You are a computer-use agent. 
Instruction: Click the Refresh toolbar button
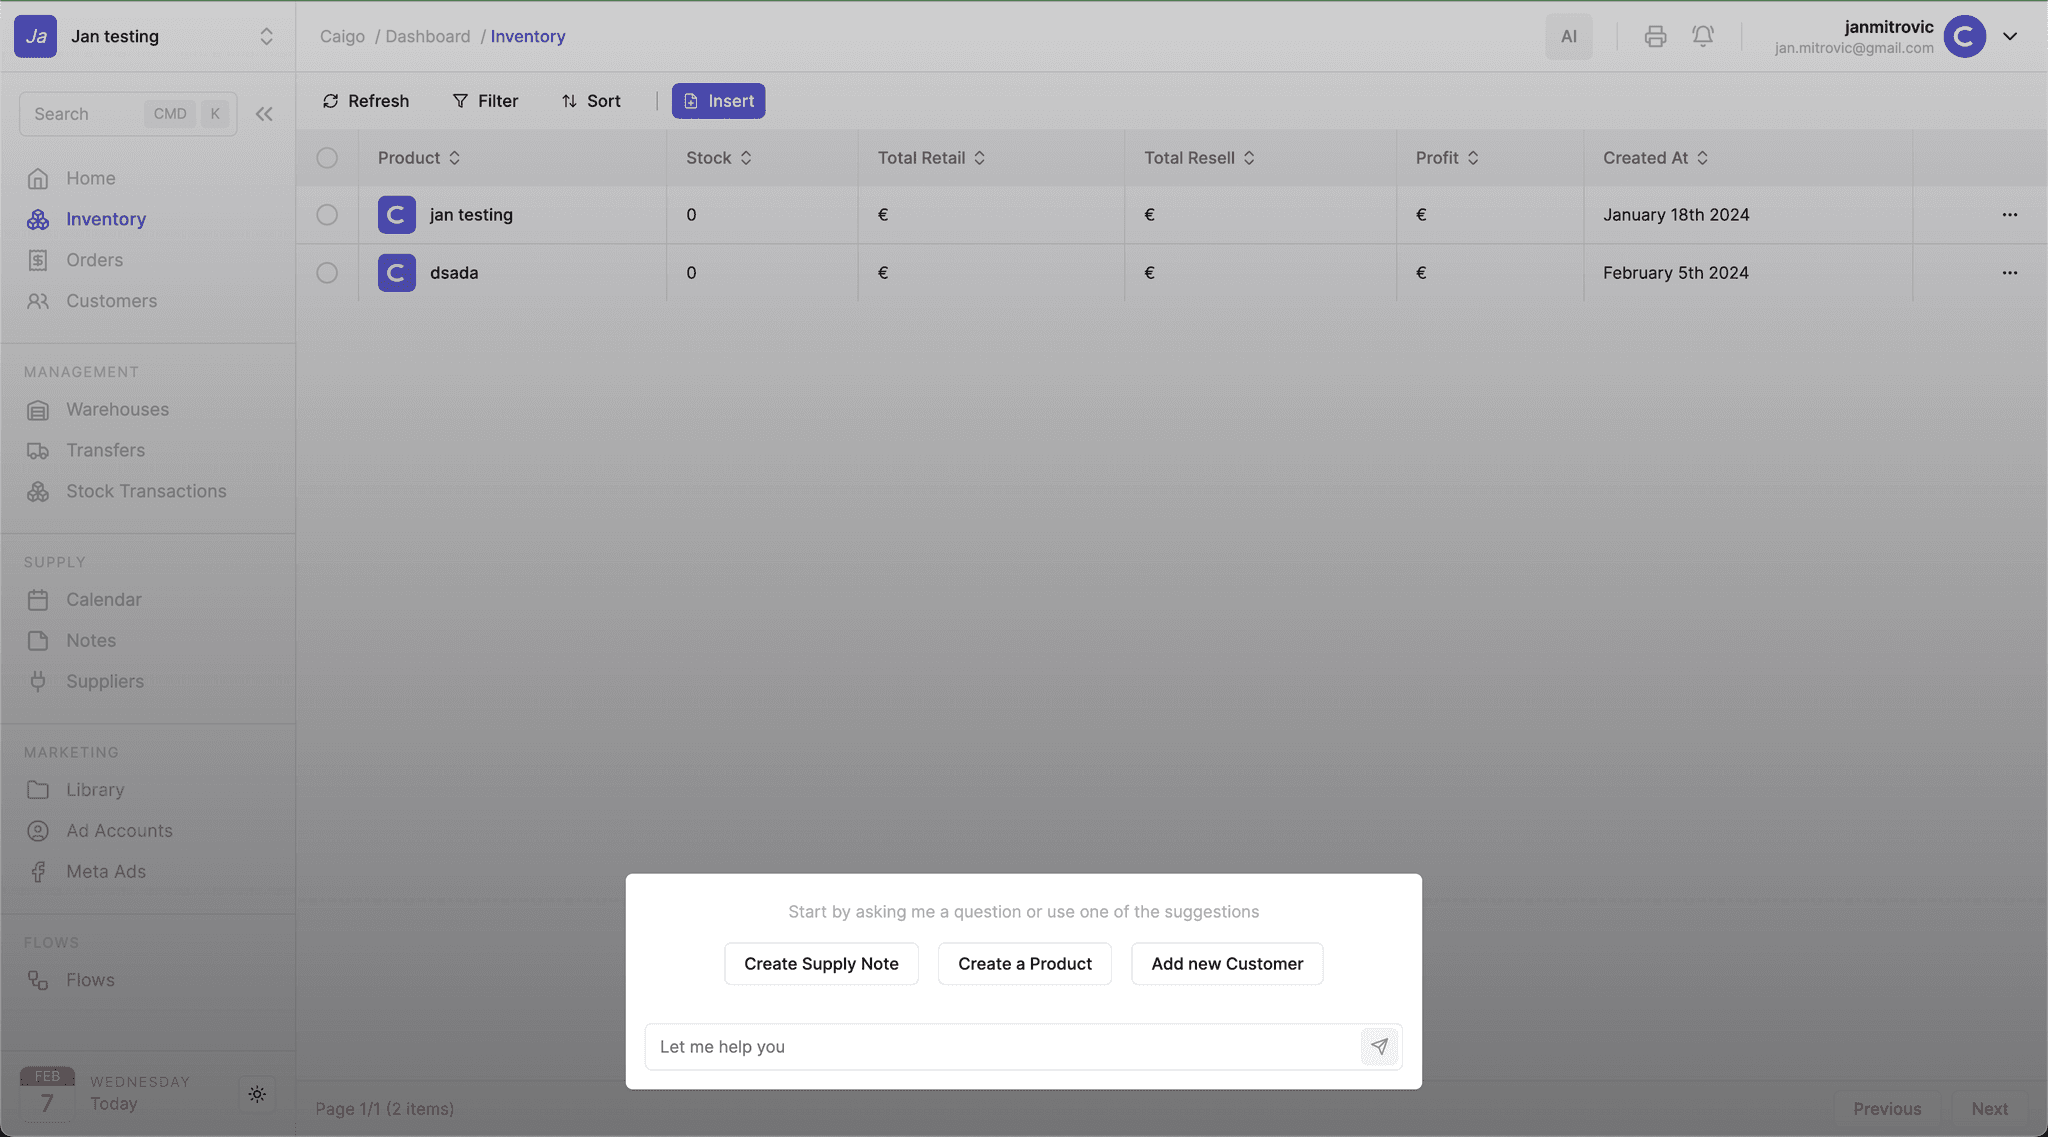coord(366,101)
